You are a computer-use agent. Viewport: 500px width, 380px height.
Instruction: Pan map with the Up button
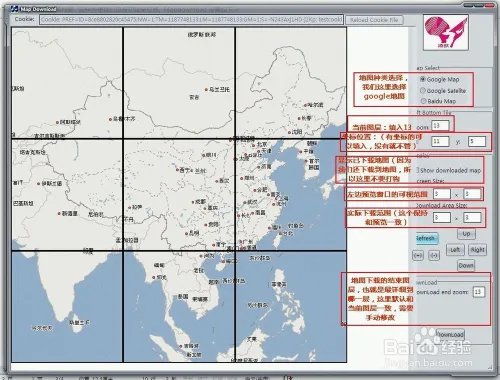(466, 234)
